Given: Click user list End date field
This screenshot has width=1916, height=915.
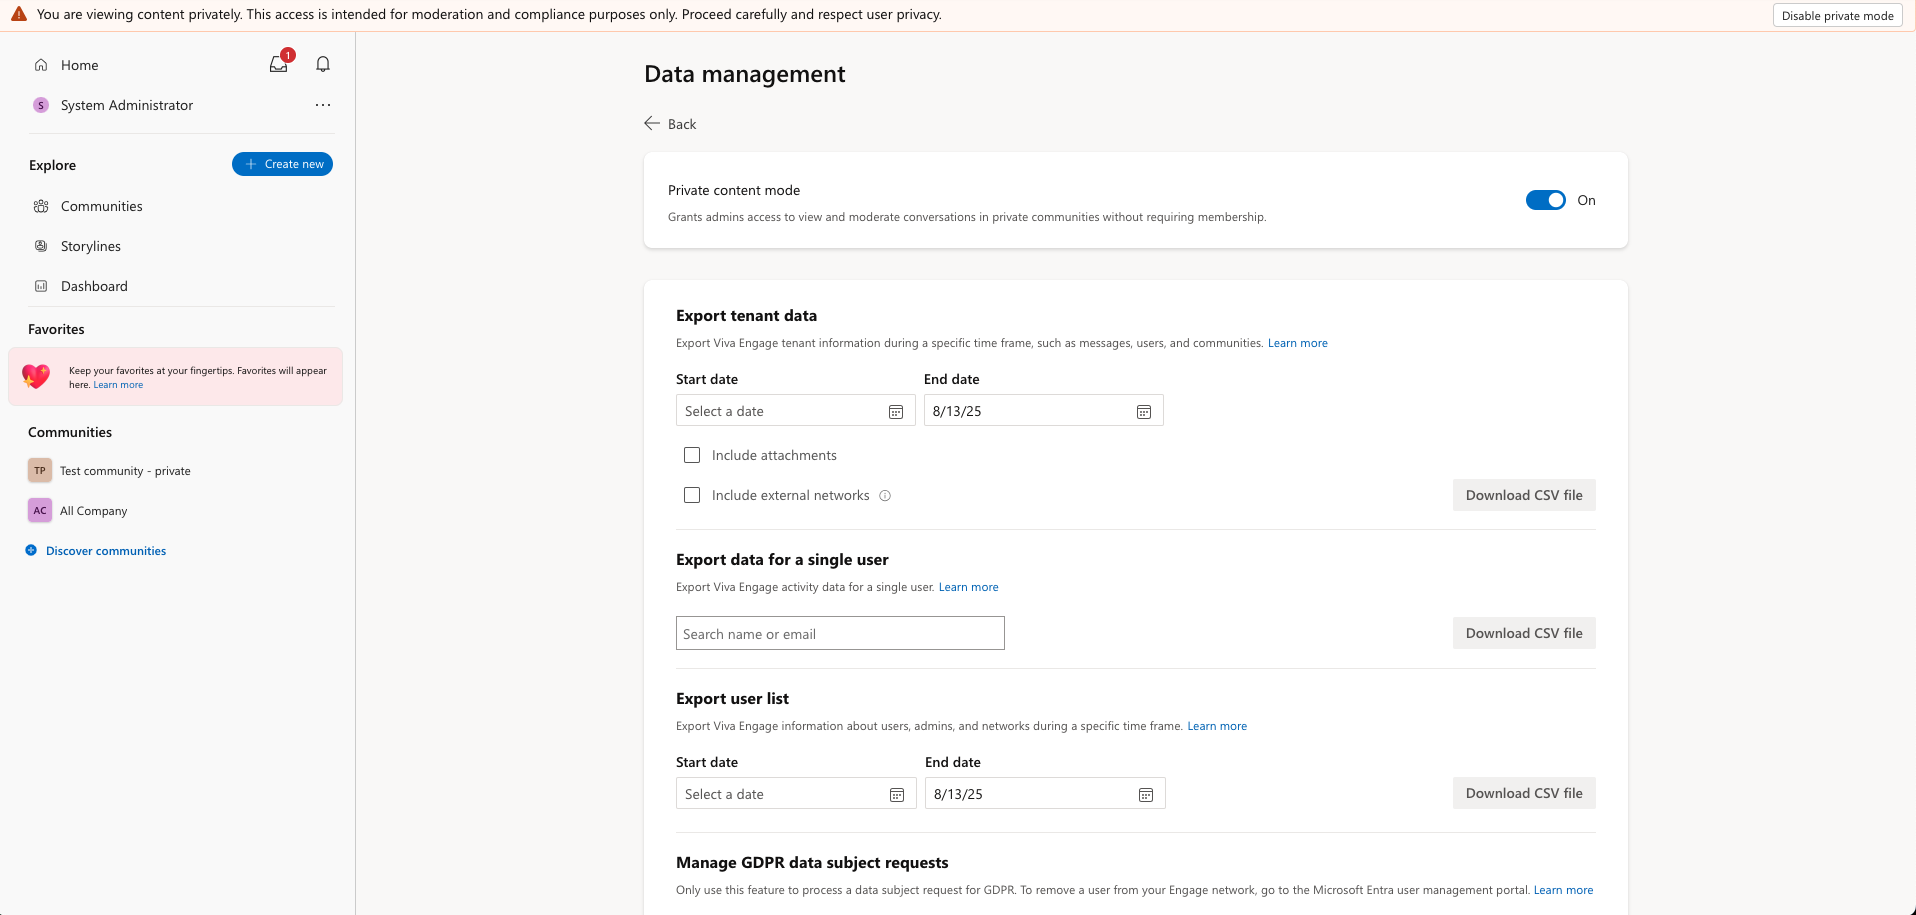Looking at the screenshot, I should (x=1045, y=794).
